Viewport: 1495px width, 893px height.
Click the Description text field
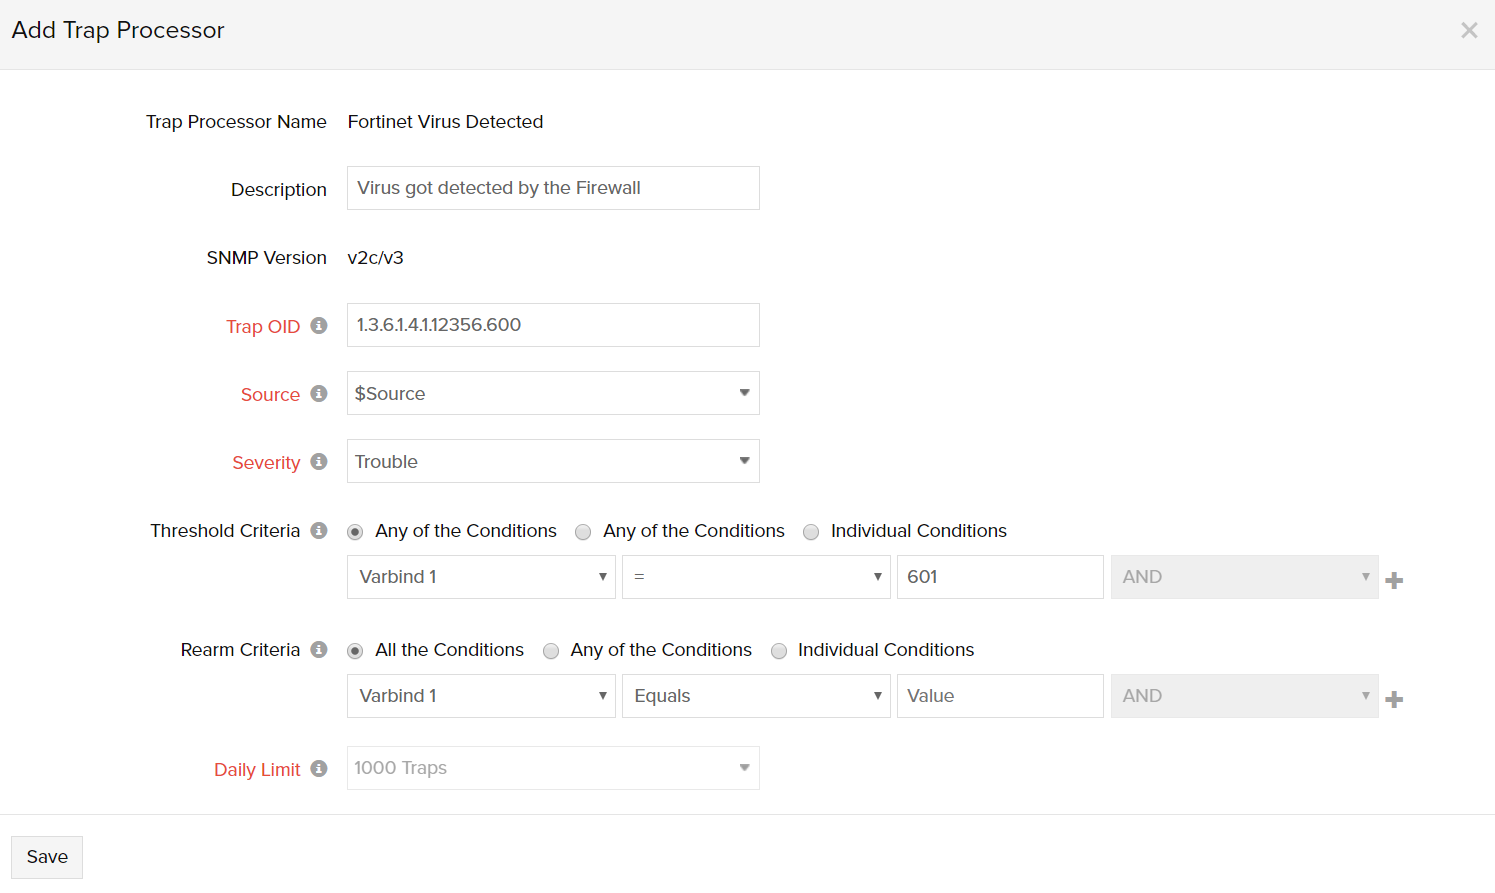(552, 188)
